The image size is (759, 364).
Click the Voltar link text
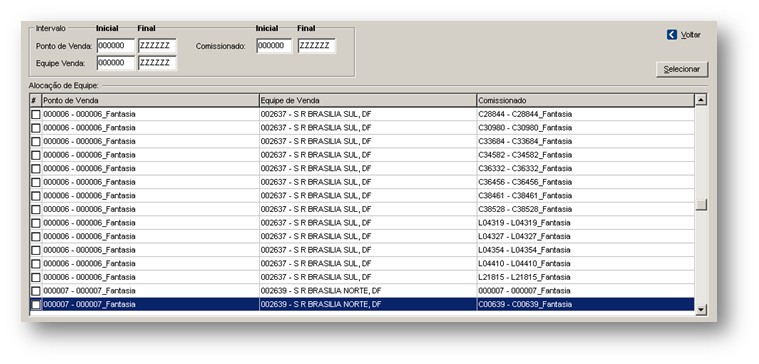[691, 35]
